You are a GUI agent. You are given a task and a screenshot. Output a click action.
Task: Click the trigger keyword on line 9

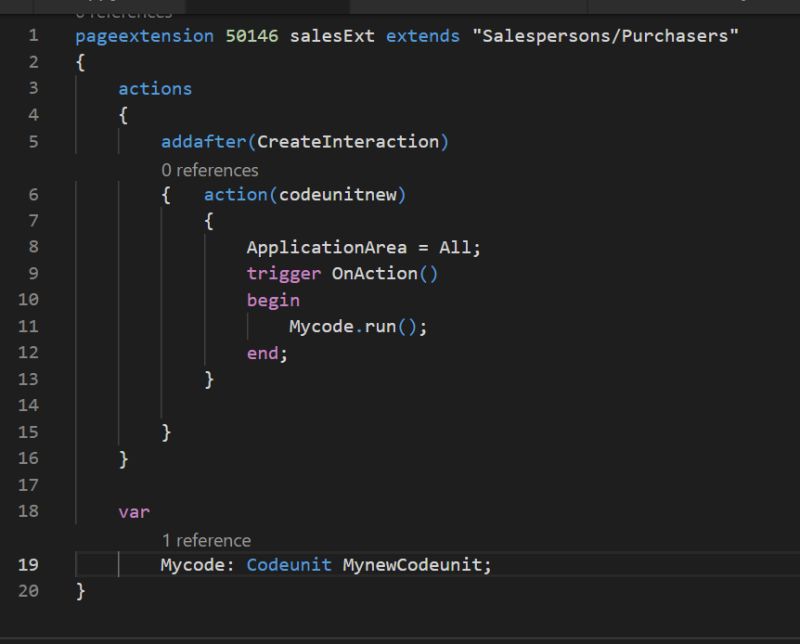click(285, 272)
